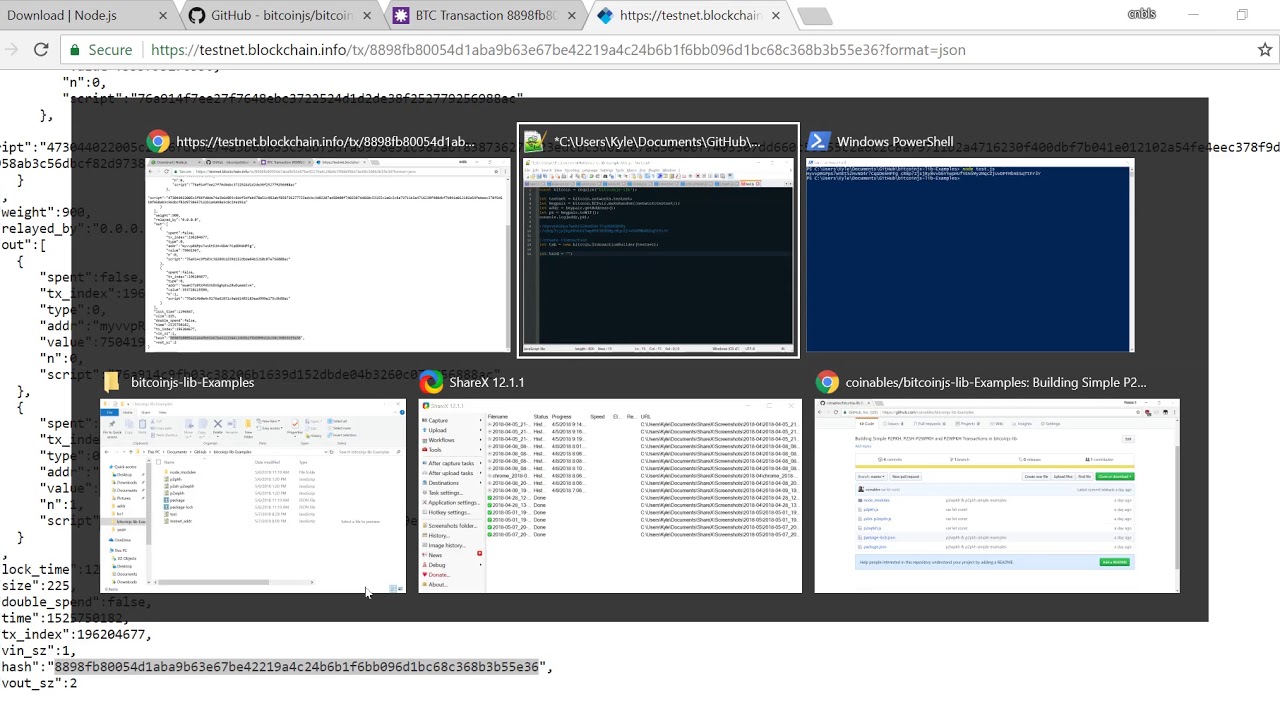This screenshot has height=720, width=1280.
Task: Click the 'ShareX 12.1.1' title text
Action: [x=487, y=382]
